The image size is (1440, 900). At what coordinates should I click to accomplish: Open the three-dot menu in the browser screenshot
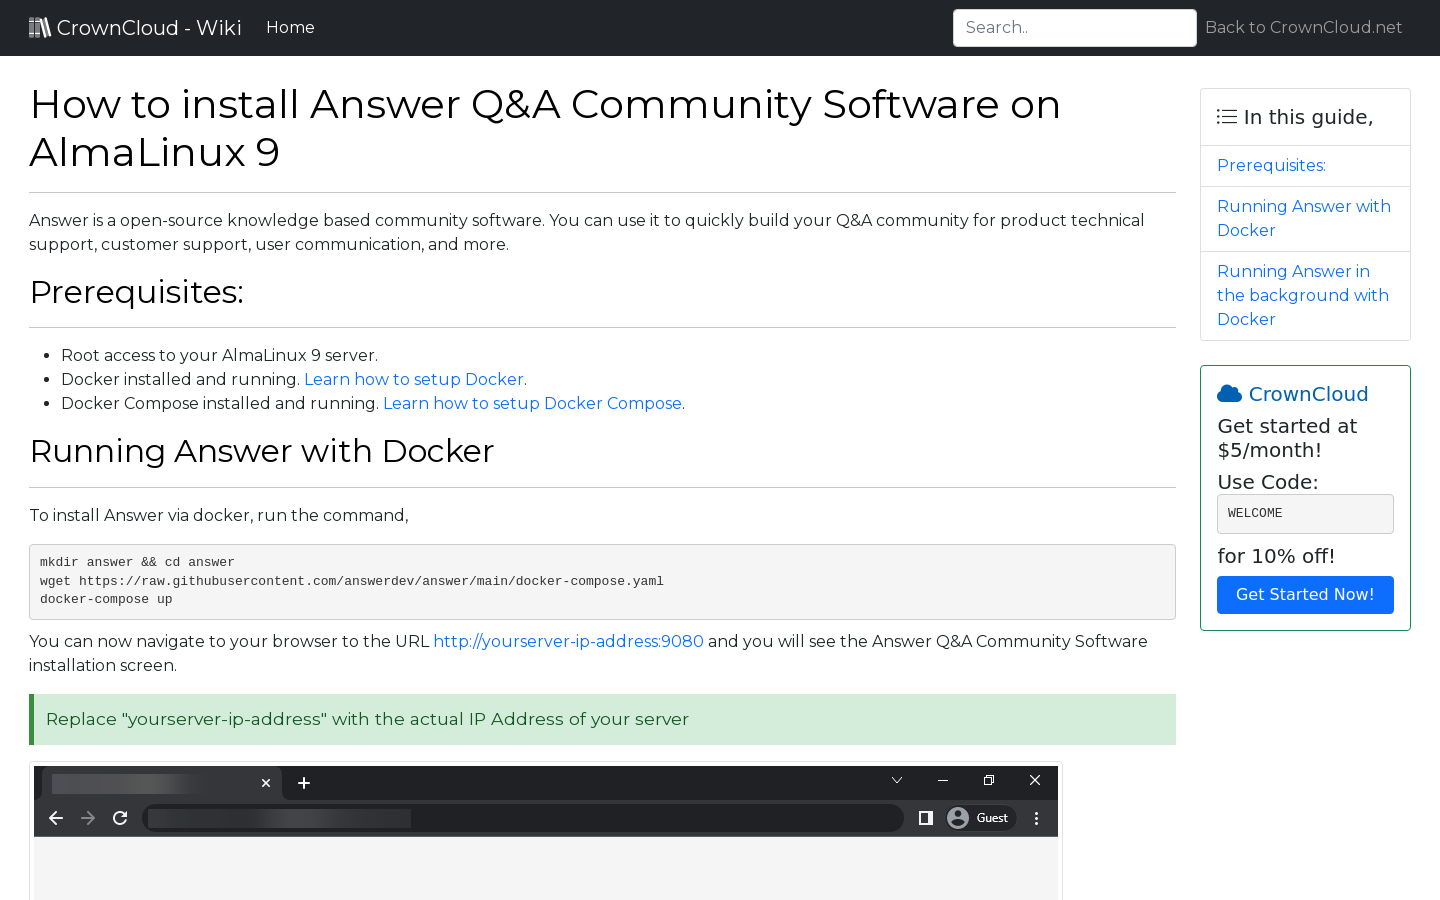[x=1035, y=817]
